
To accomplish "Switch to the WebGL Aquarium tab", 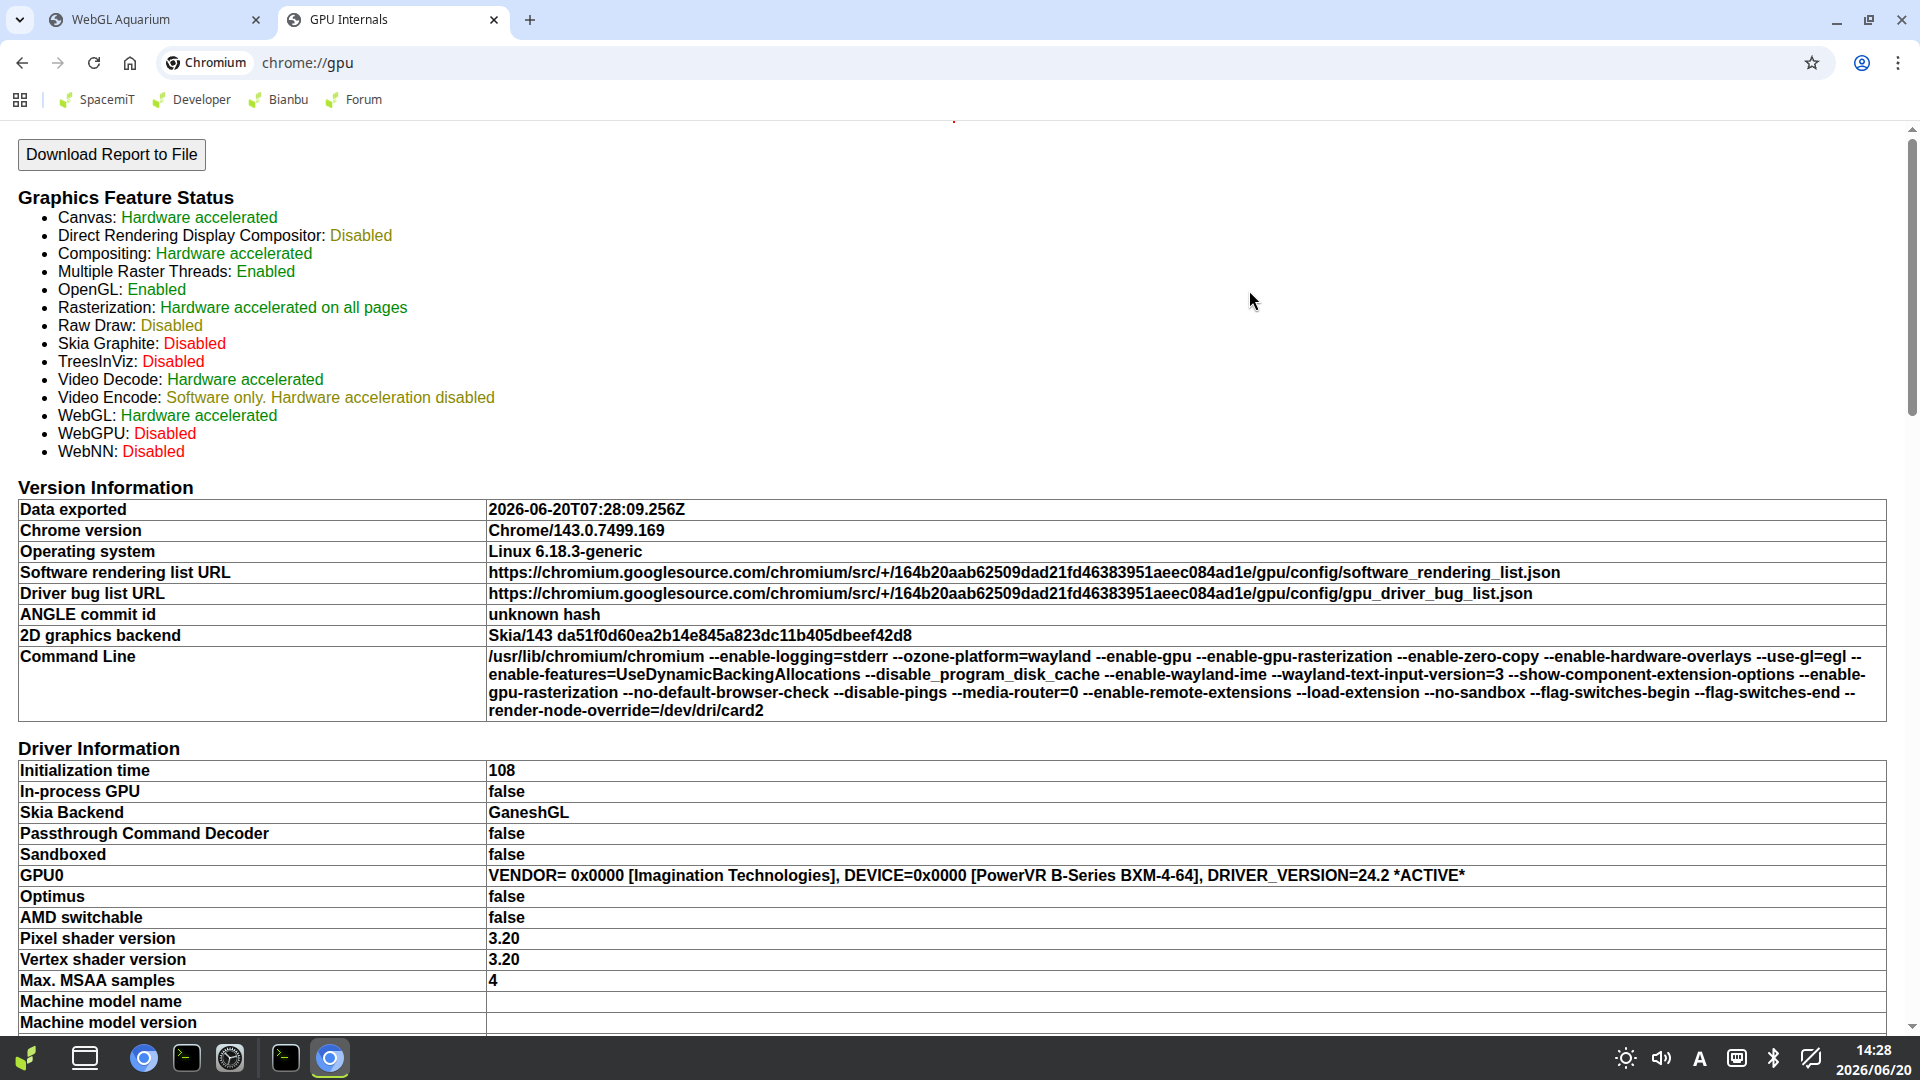I will [x=155, y=20].
